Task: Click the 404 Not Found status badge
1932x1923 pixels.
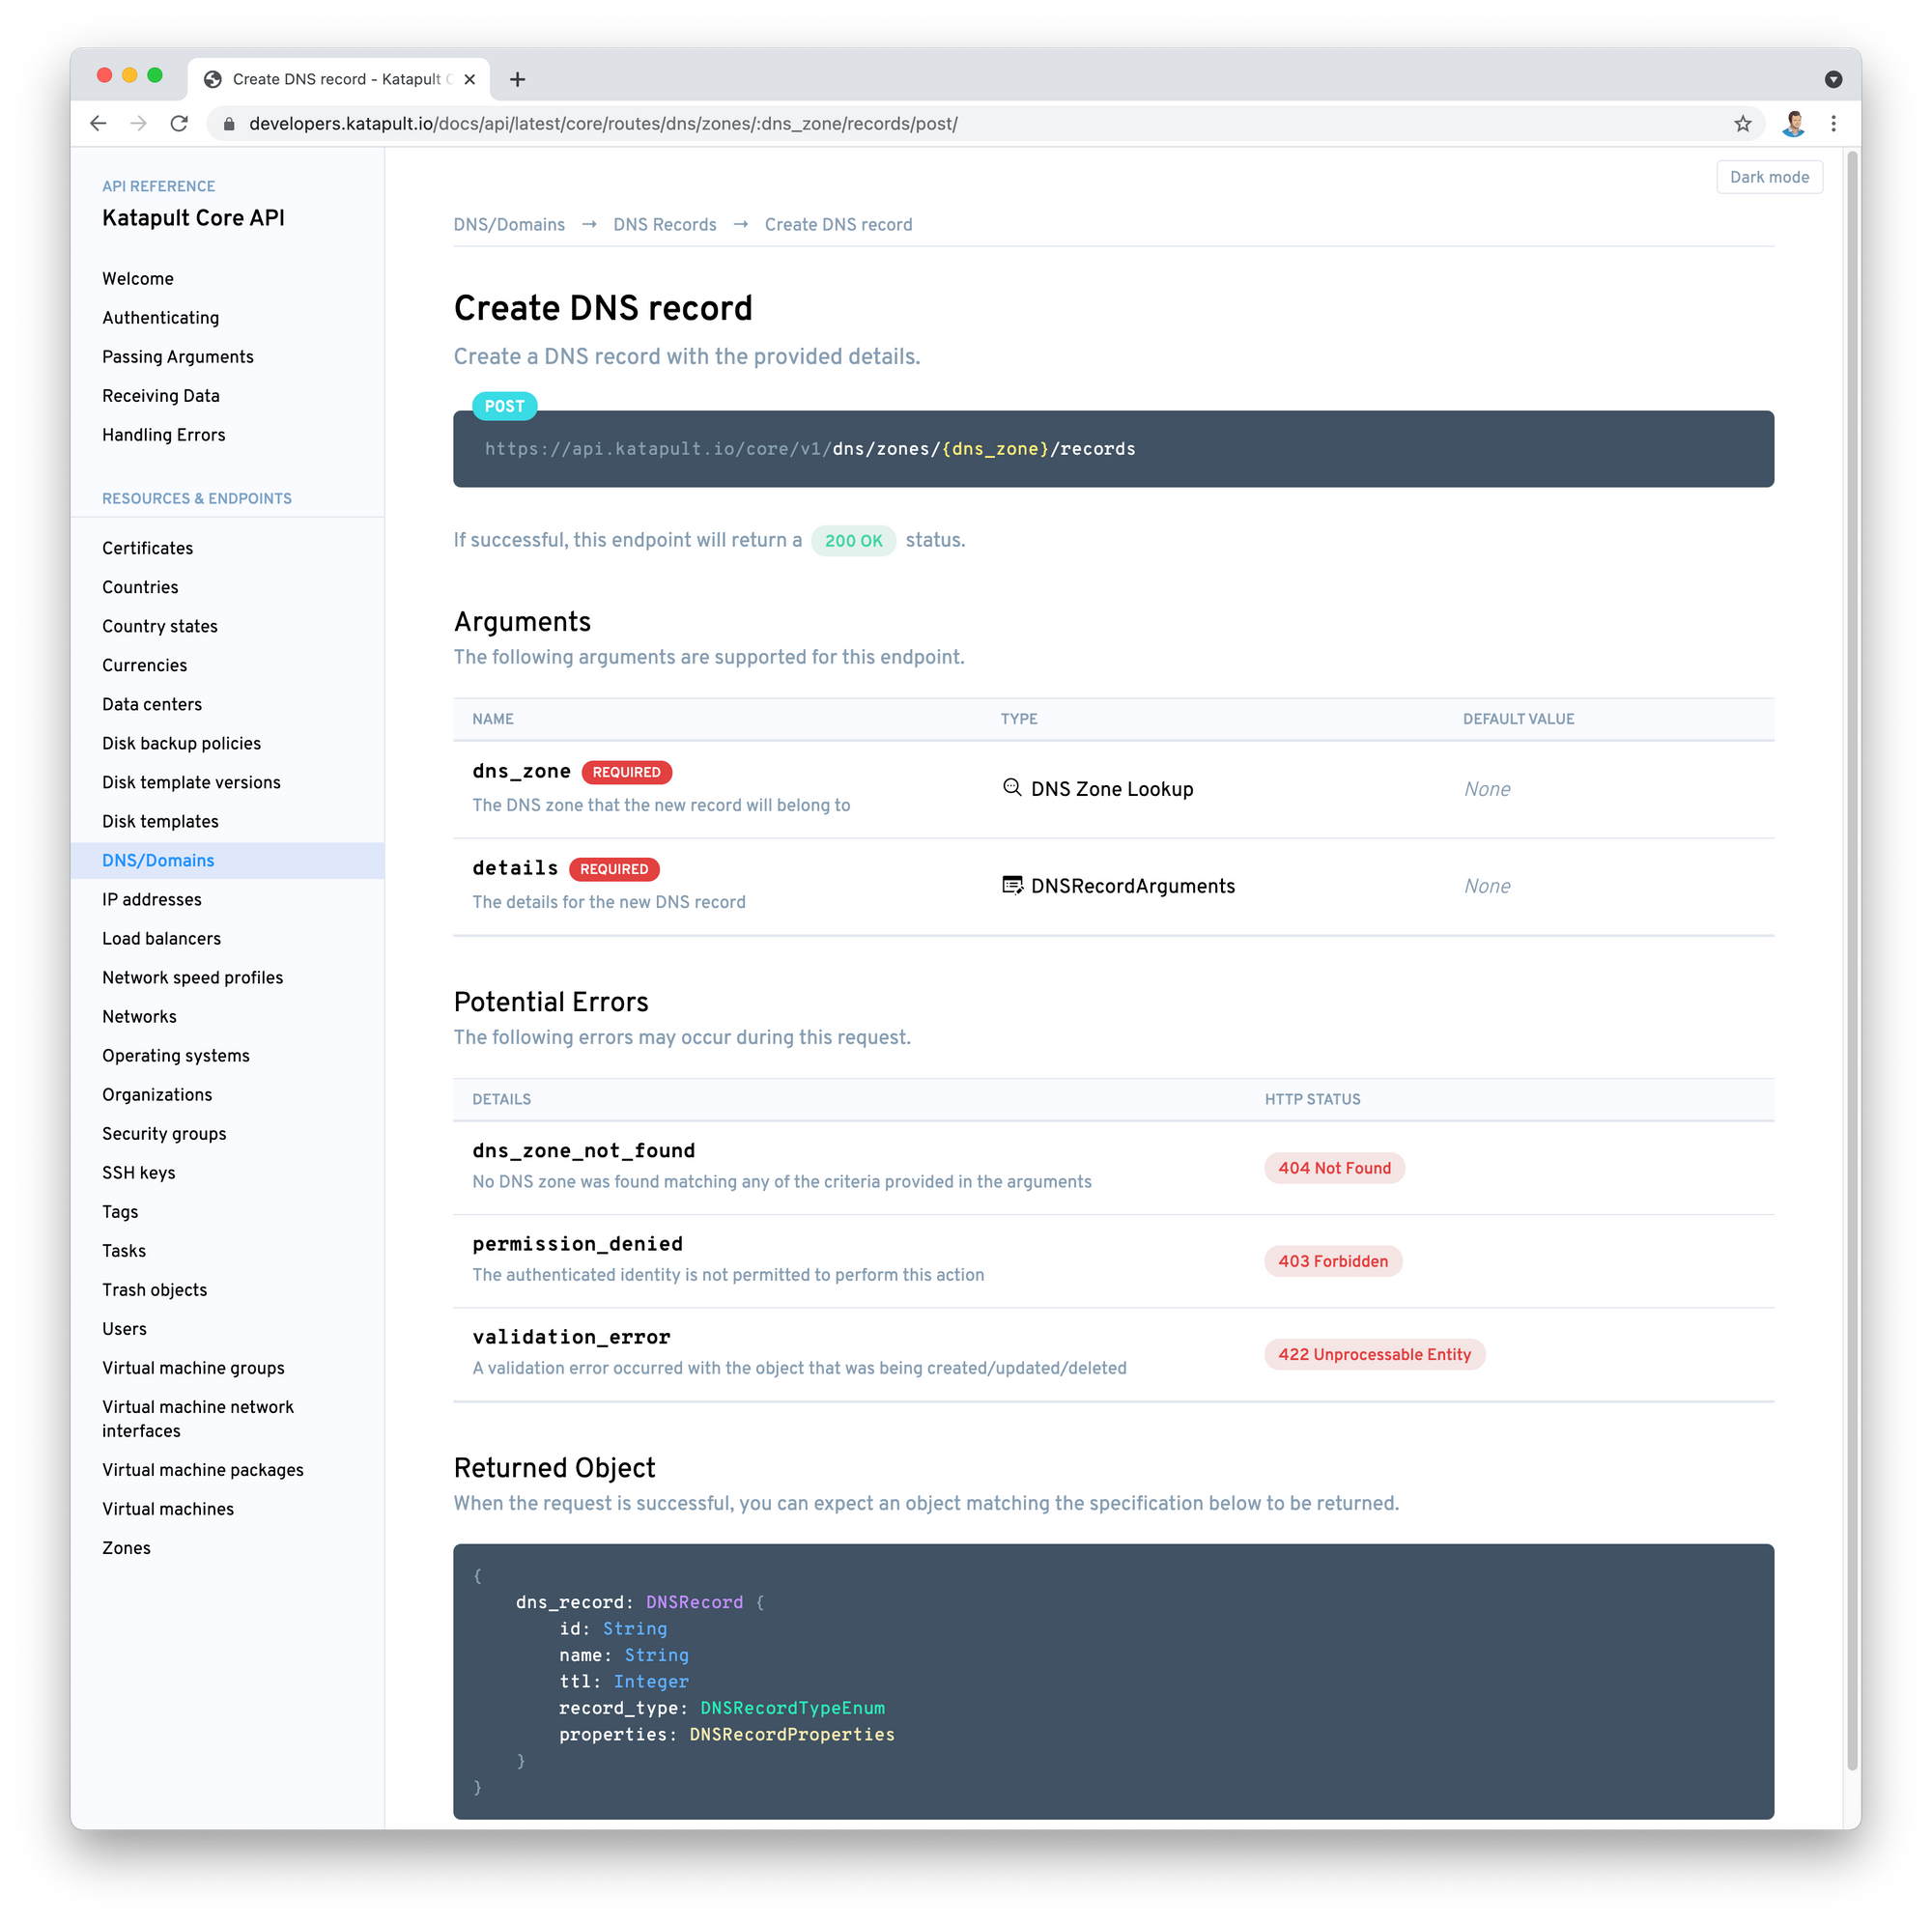Action: coord(1334,1167)
